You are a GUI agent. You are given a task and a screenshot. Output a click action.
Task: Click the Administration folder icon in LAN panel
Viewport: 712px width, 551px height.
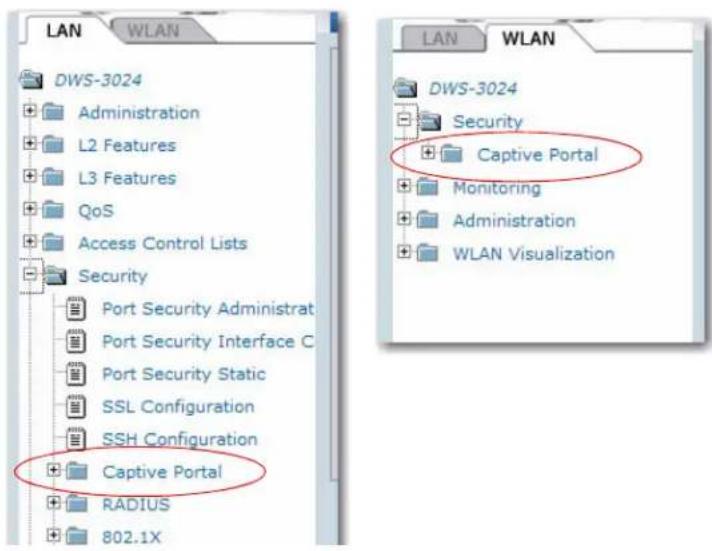(53, 111)
